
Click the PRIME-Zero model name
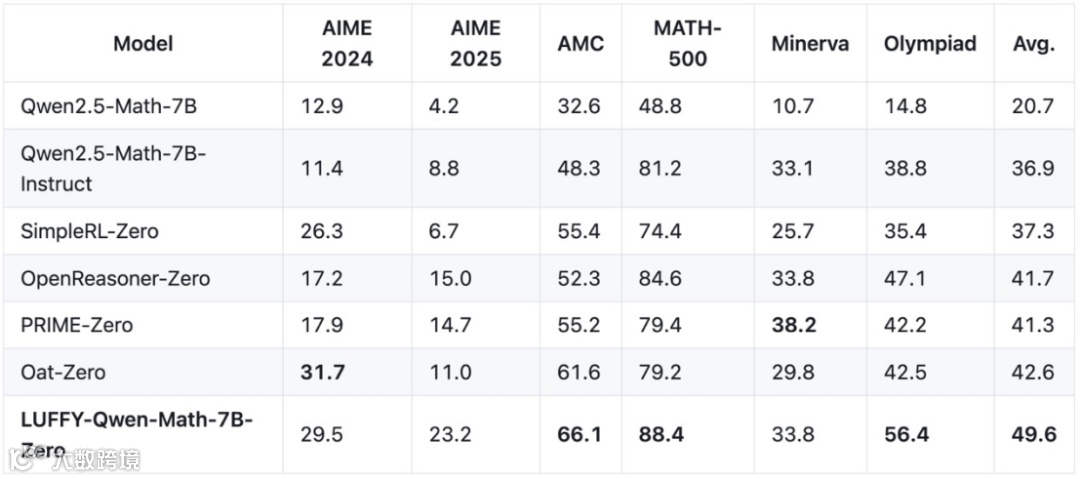tap(77, 325)
